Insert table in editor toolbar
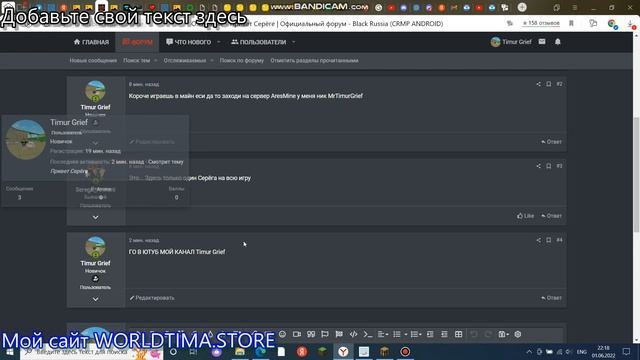 [x=459, y=334]
